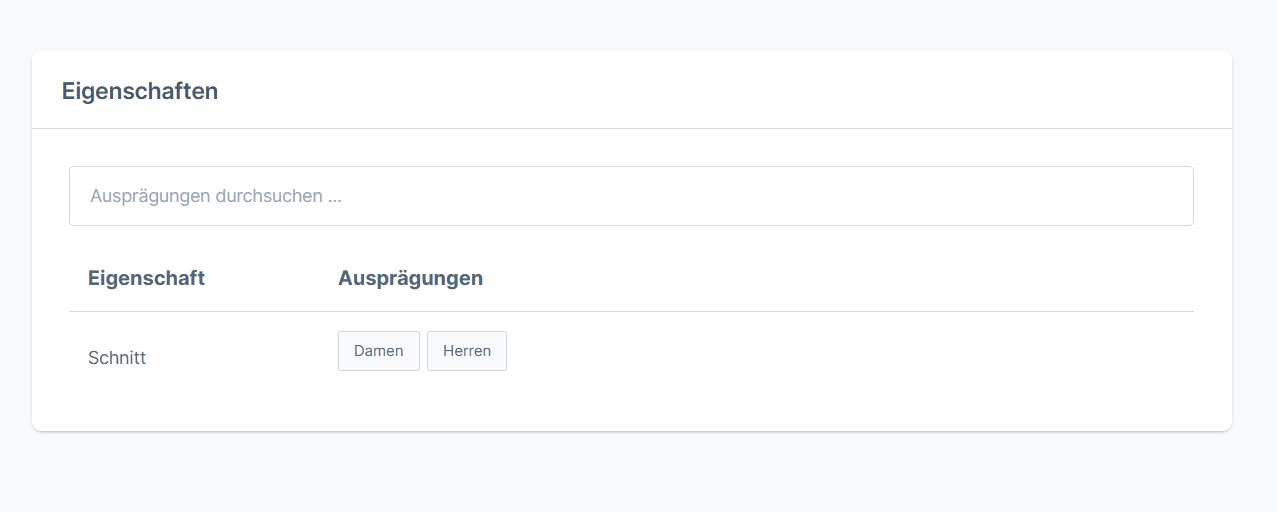
Task: Click the Ausprägungen column header
Action: (x=410, y=278)
